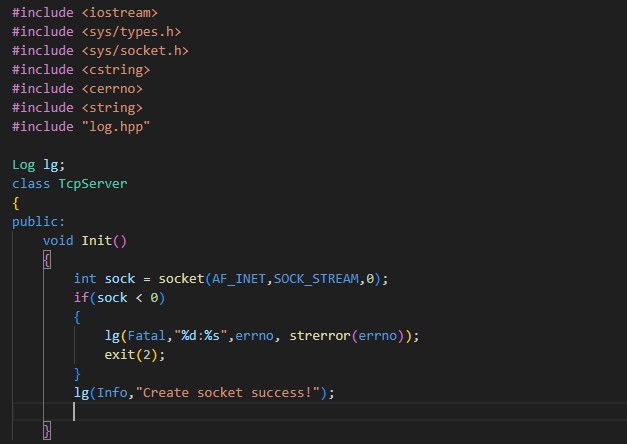Click the opening brace after class TcpServer
This screenshot has width=627, height=444.
pyautogui.click(x=16, y=203)
